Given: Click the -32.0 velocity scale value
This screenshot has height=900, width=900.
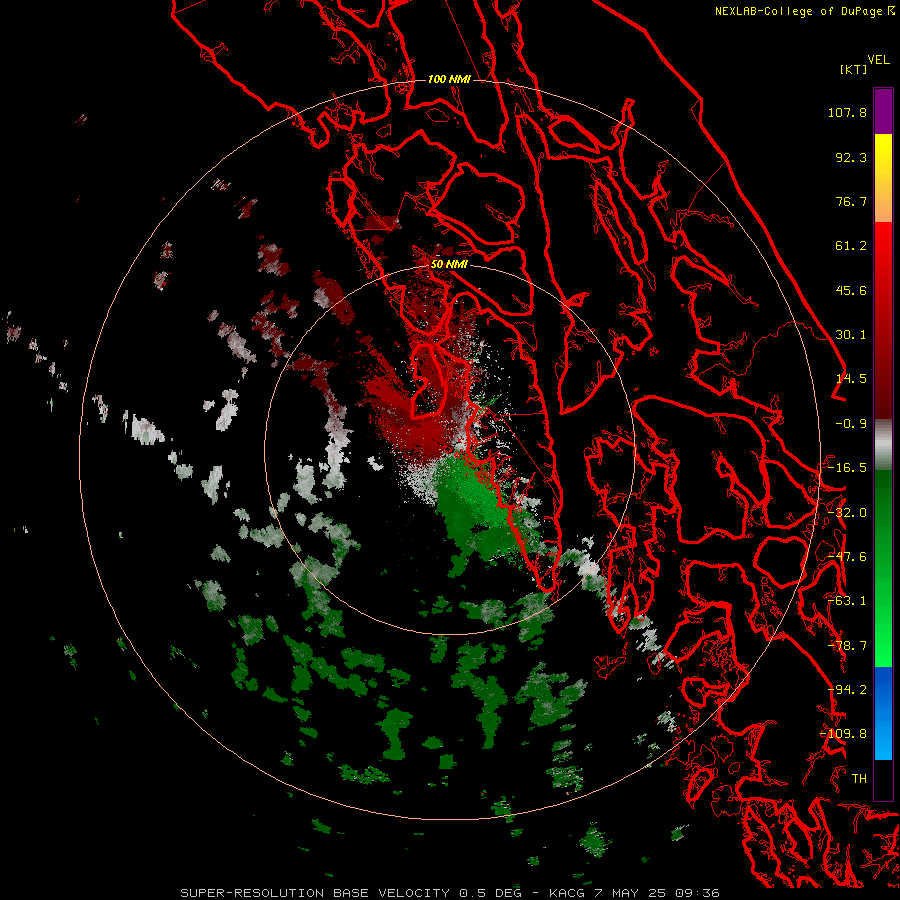Looking at the screenshot, I should 847,513.
